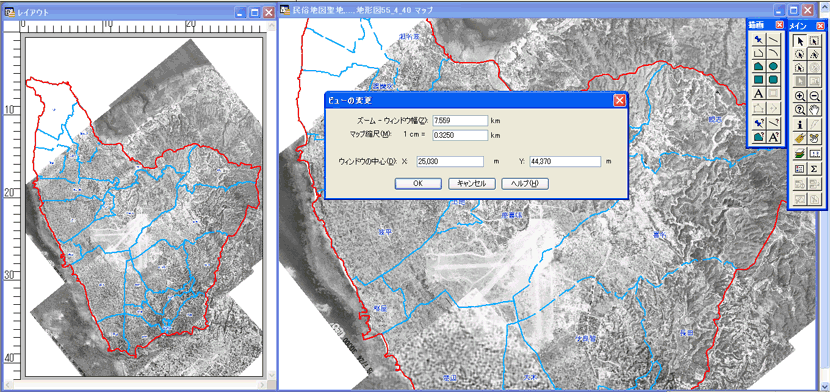This screenshot has height=392, width=830.
Task: Select the Line tool in drawing toolbar
Action: point(773,39)
